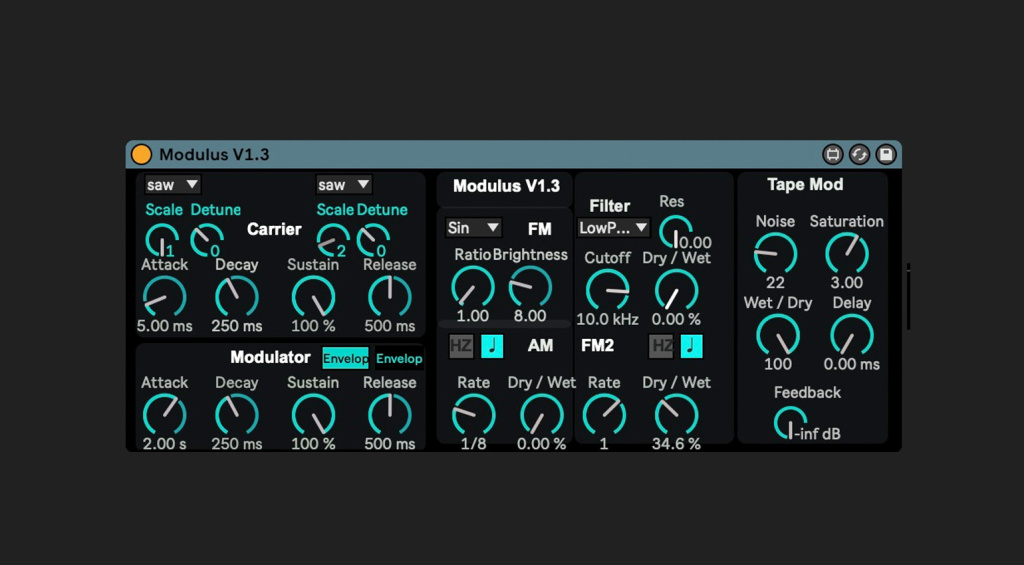Screen dimensions: 1024x565
Task: Click the second carrier Scale knob showing 2
Action: click(x=334, y=240)
